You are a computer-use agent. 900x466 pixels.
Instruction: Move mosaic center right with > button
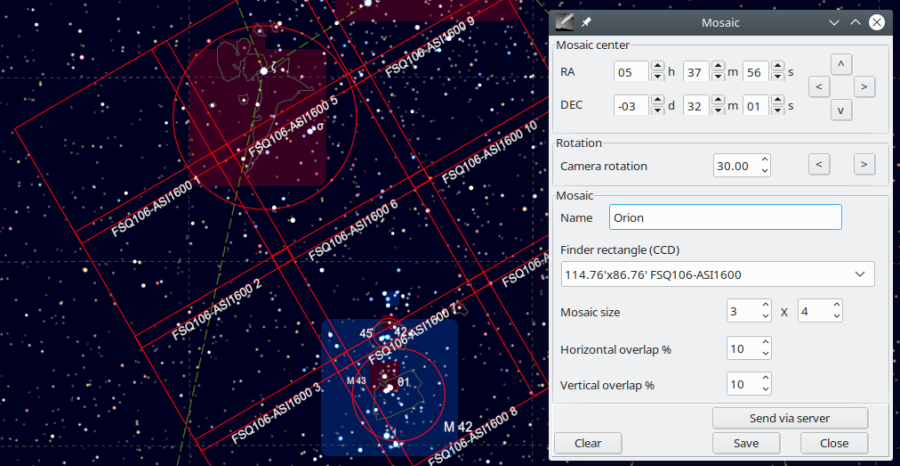click(x=864, y=87)
